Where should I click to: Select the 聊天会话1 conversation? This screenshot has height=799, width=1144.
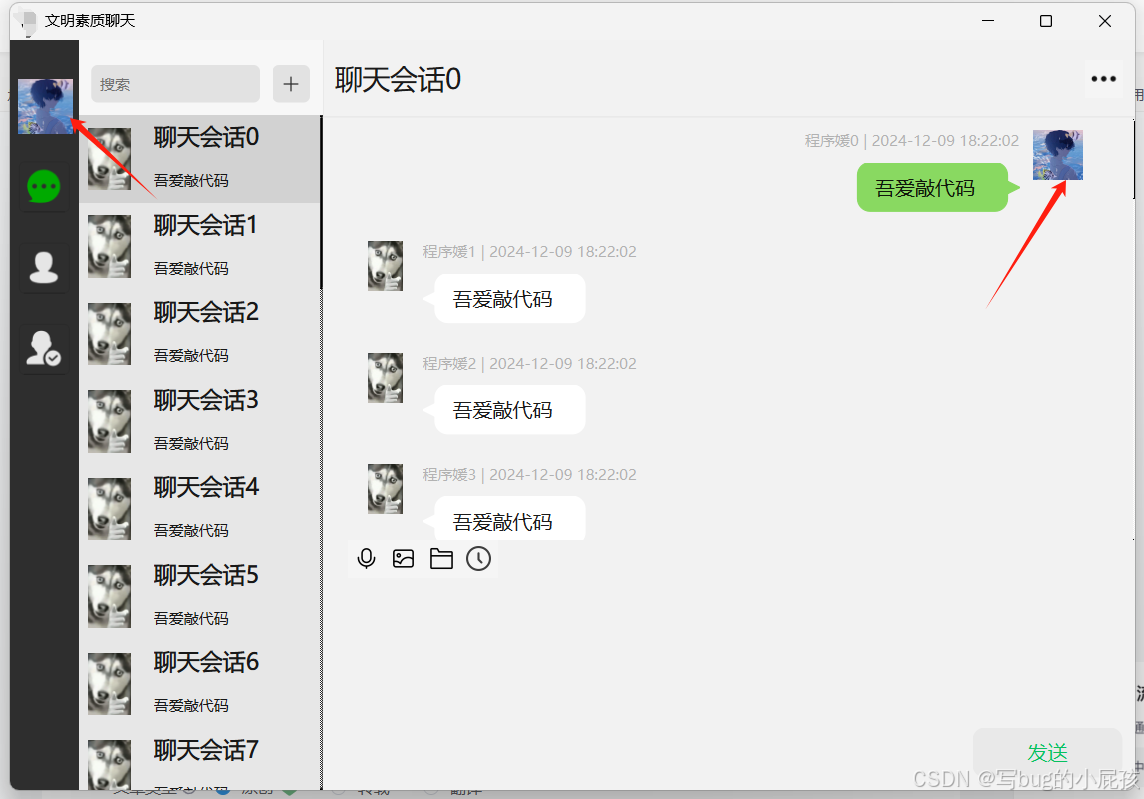[x=199, y=246]
